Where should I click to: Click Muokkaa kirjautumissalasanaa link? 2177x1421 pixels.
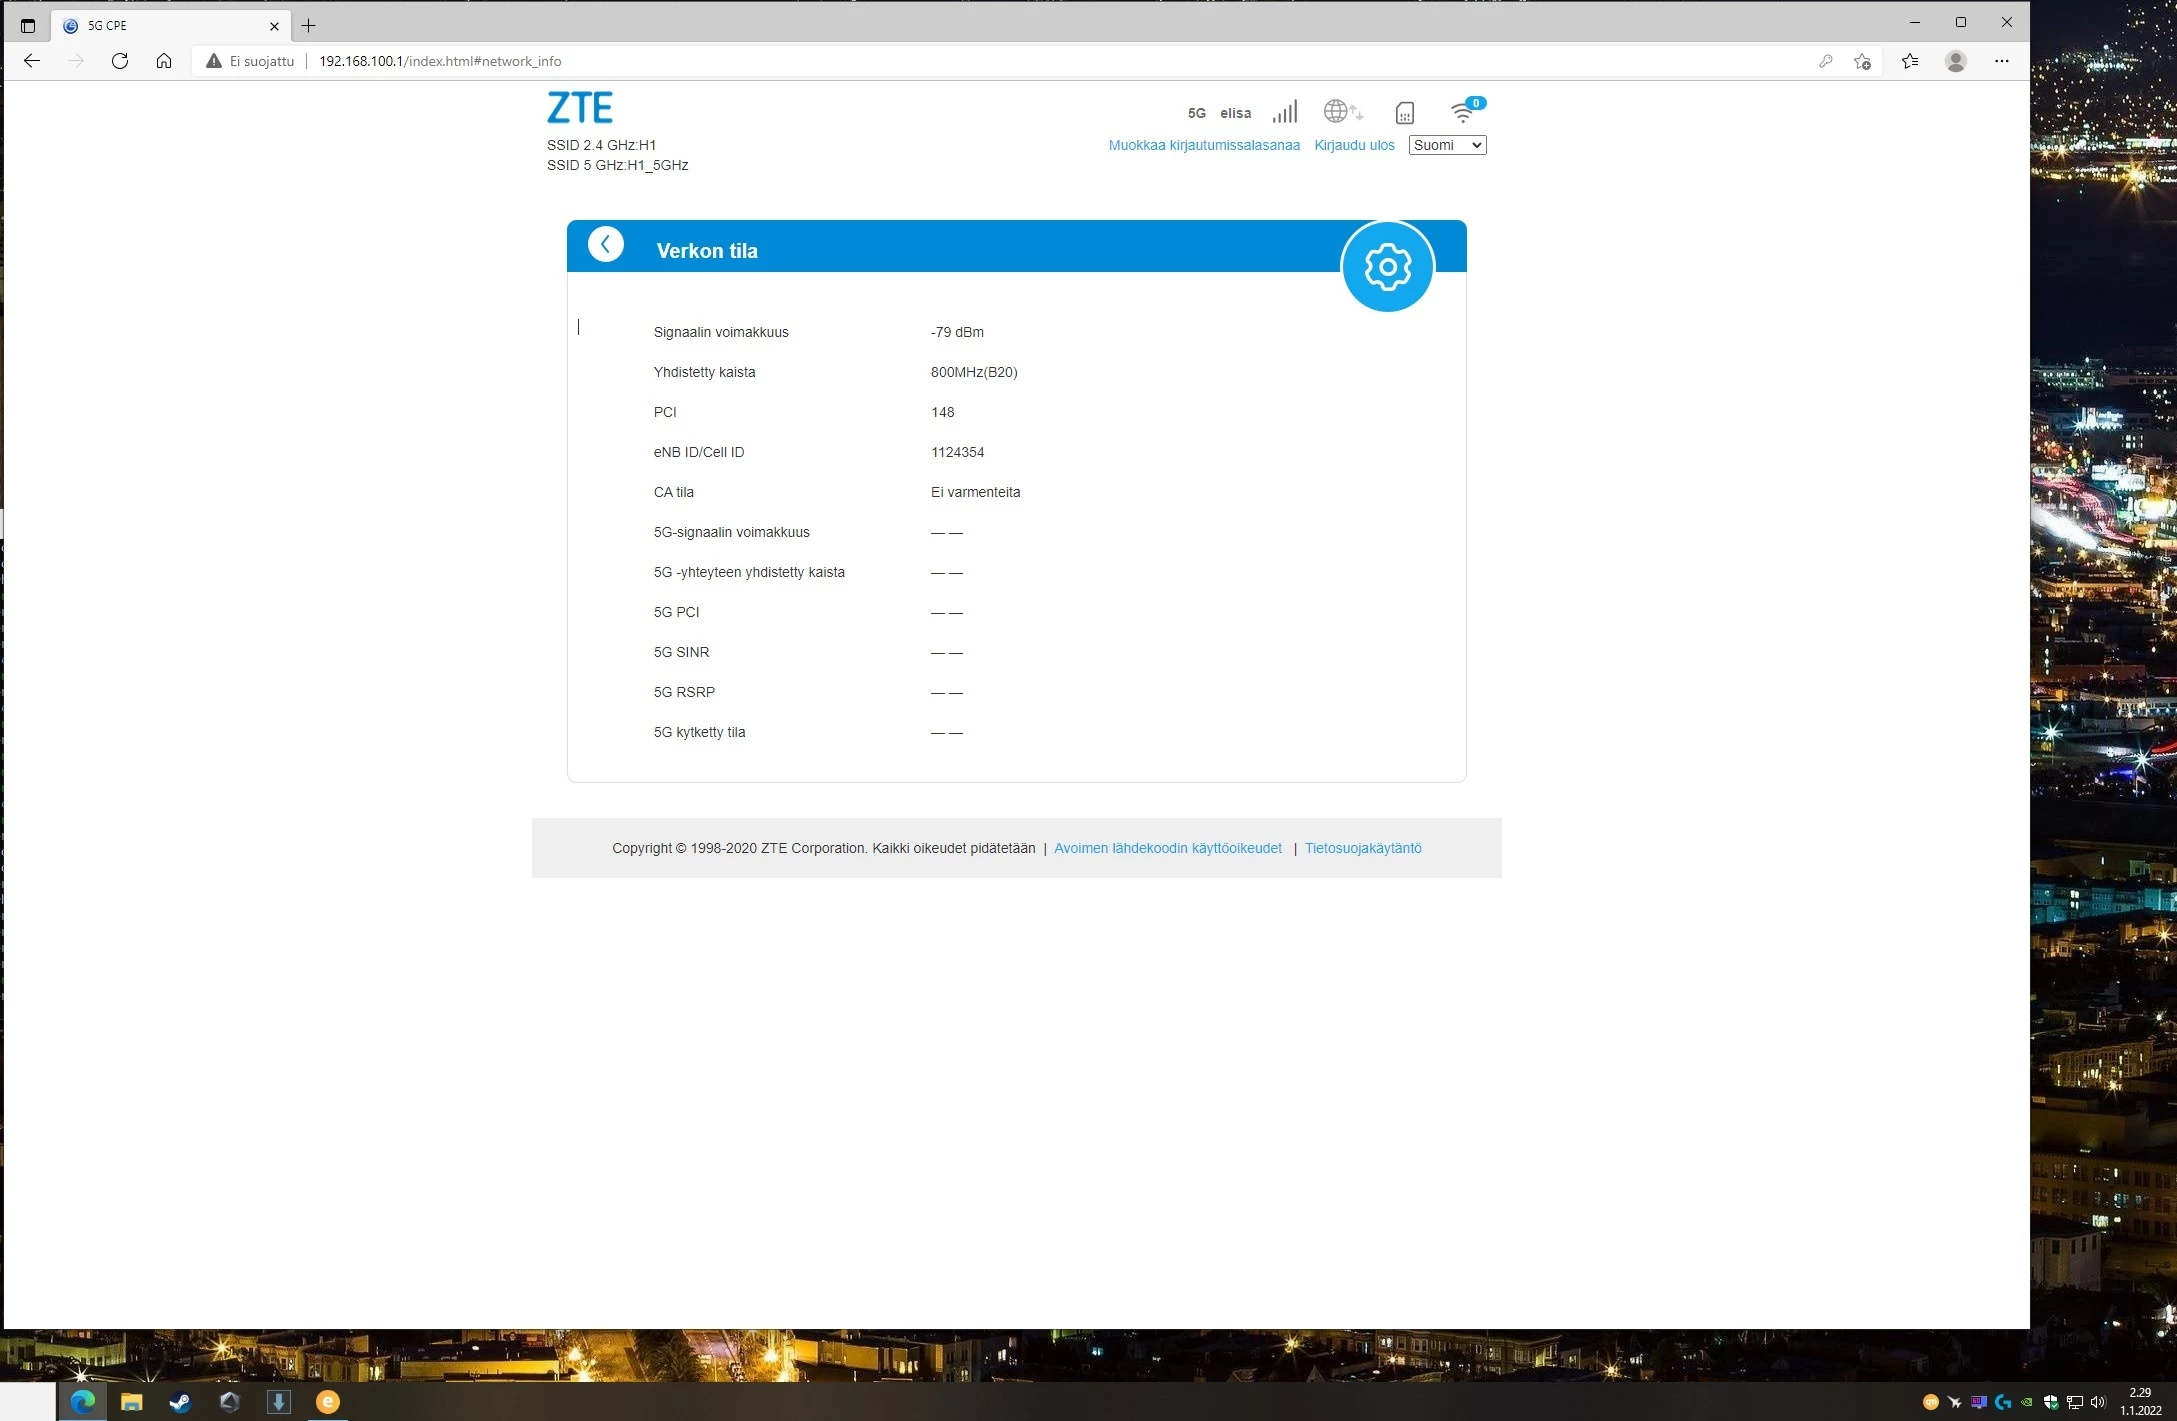1203,145
